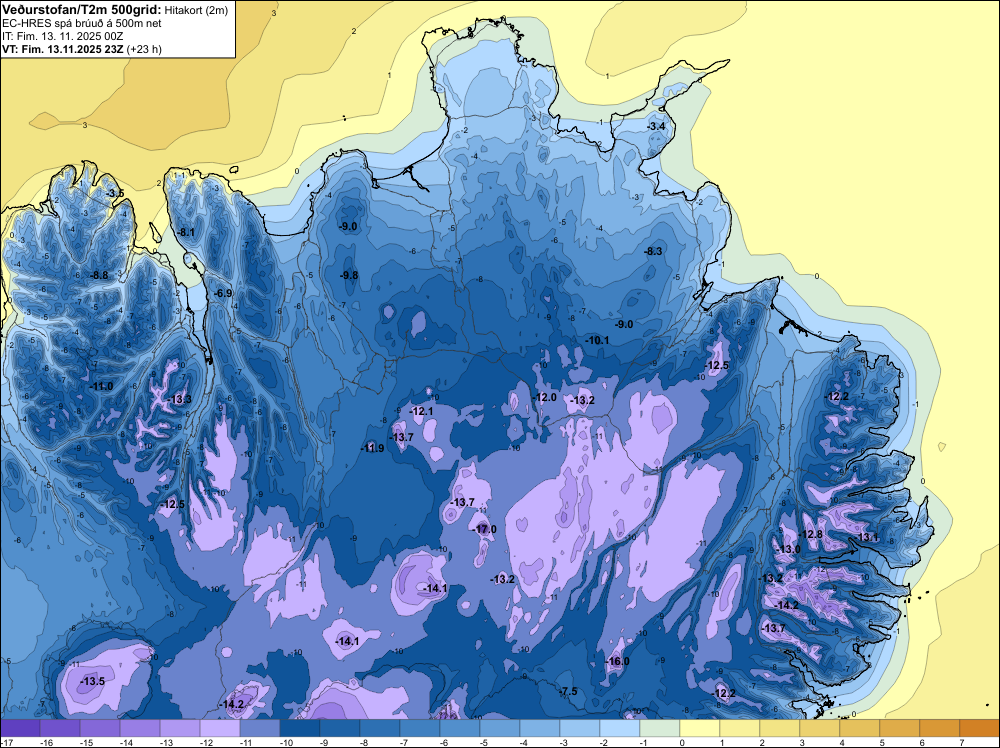
Task: Select the -12.1 temperature label
Action: [422, 411]
